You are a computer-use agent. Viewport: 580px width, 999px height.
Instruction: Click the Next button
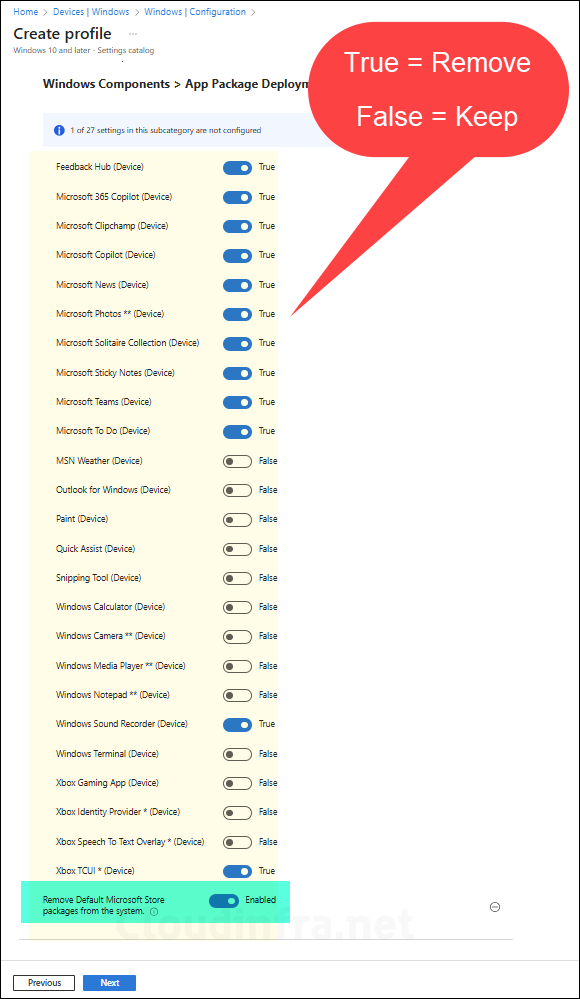[x=110, y=982]
